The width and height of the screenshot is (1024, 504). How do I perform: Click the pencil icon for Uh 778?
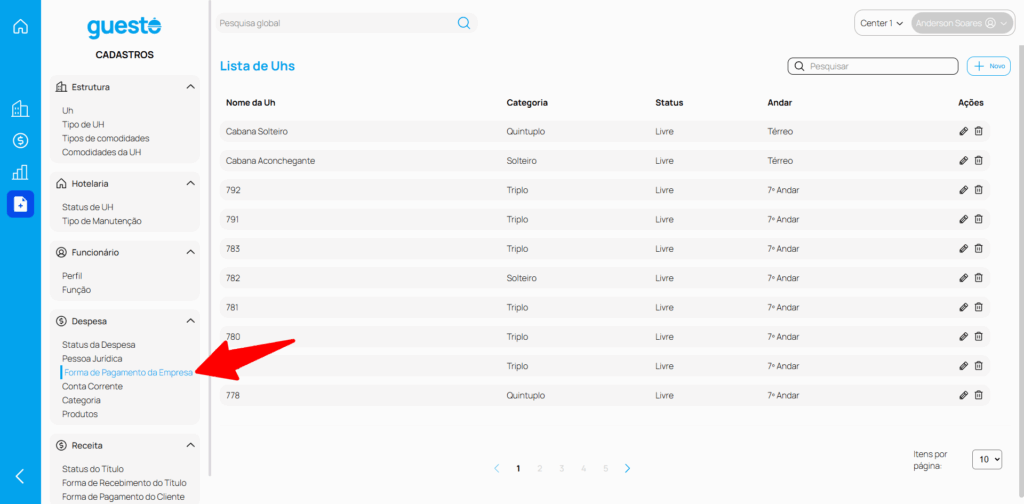point(963,396)
